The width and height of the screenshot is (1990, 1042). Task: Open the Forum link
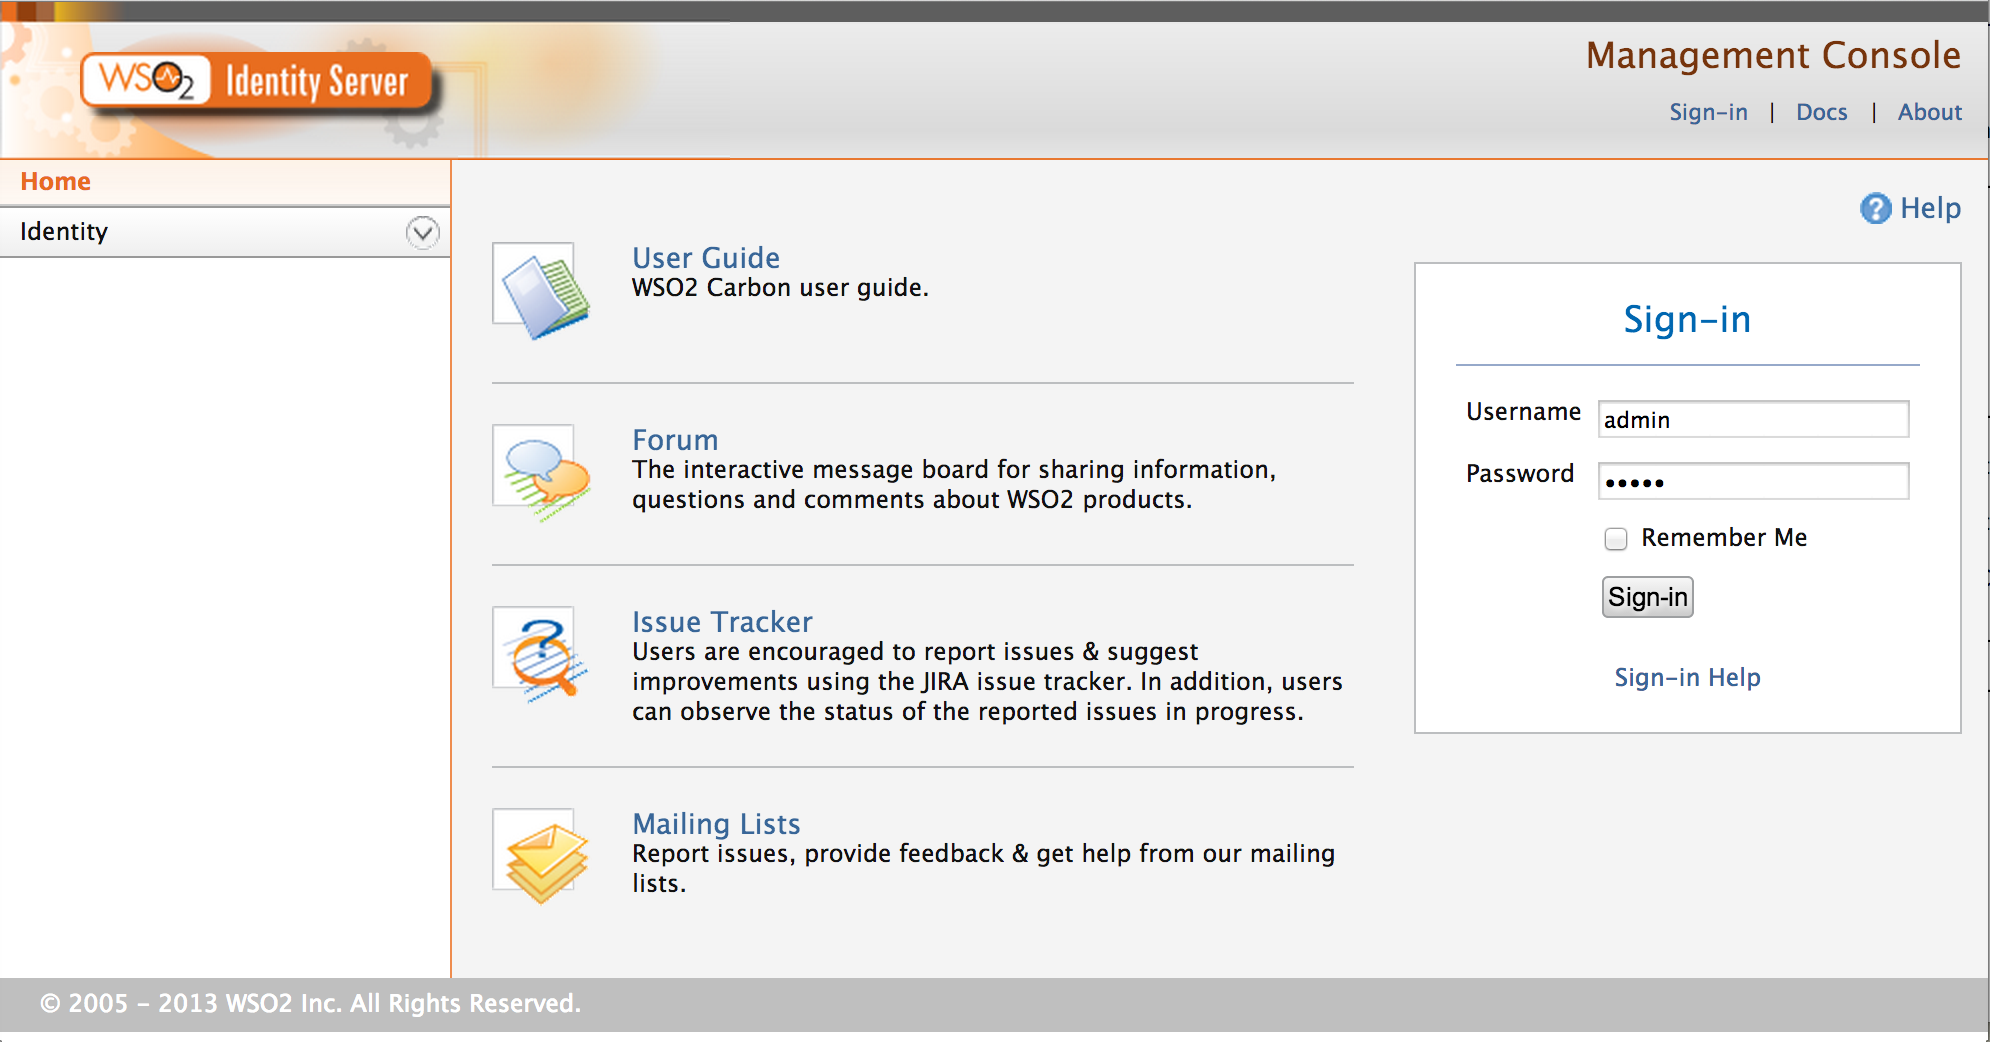click(x=675, y=440)
